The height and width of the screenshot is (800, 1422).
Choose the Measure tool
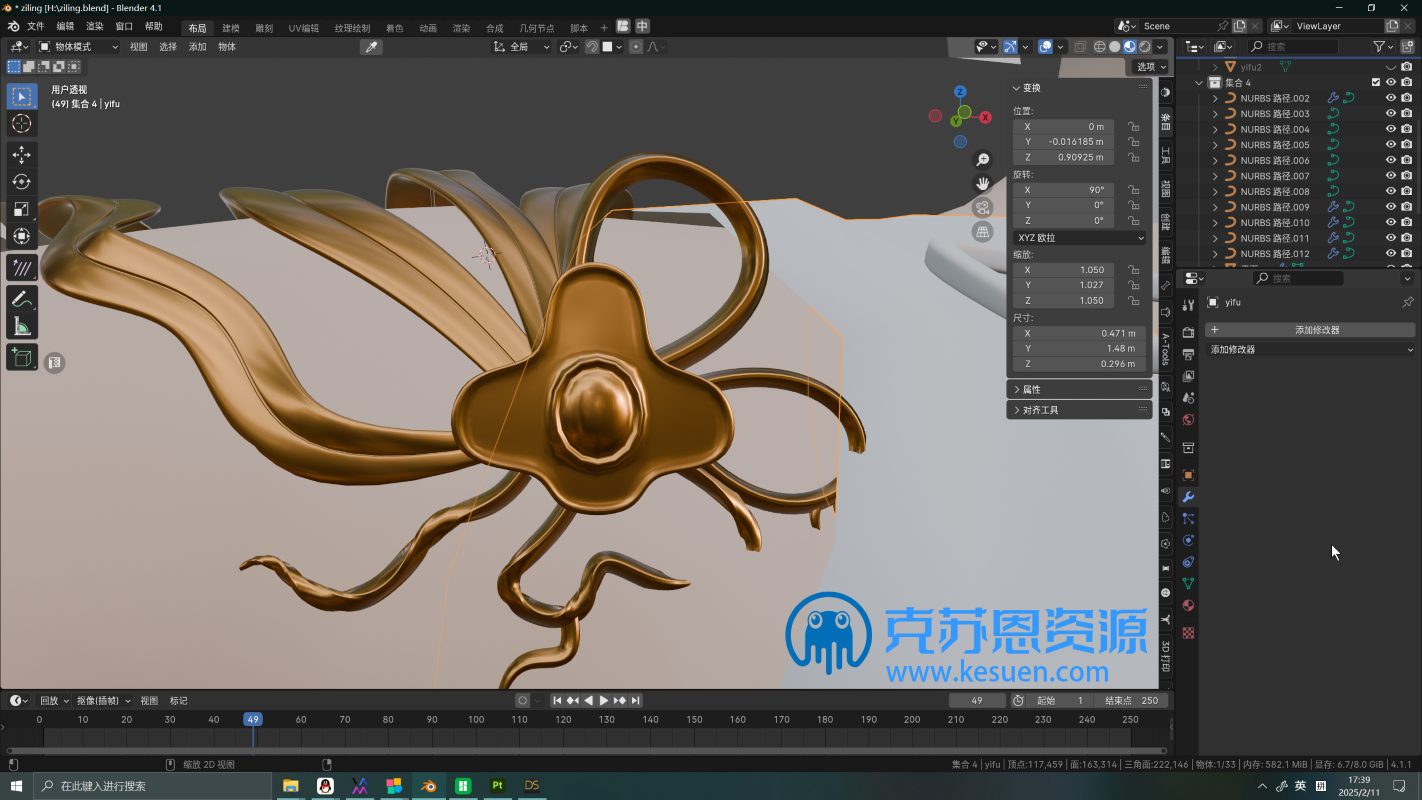point(21,326)
